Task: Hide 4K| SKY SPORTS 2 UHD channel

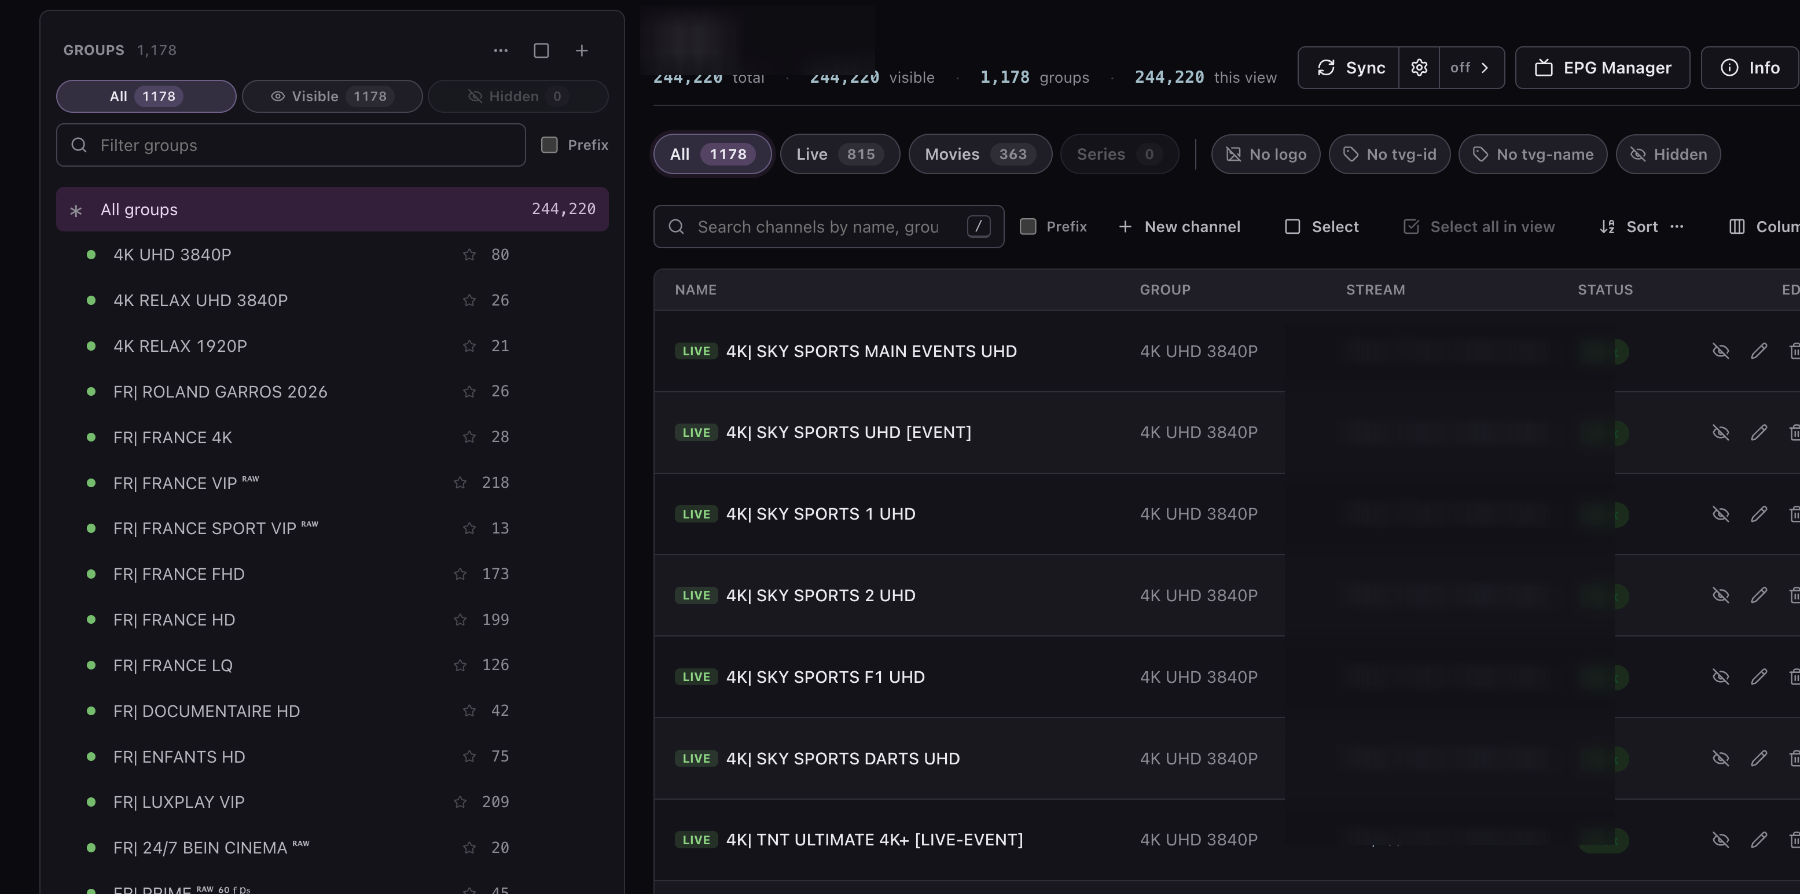Action: tap(1721, 595)
